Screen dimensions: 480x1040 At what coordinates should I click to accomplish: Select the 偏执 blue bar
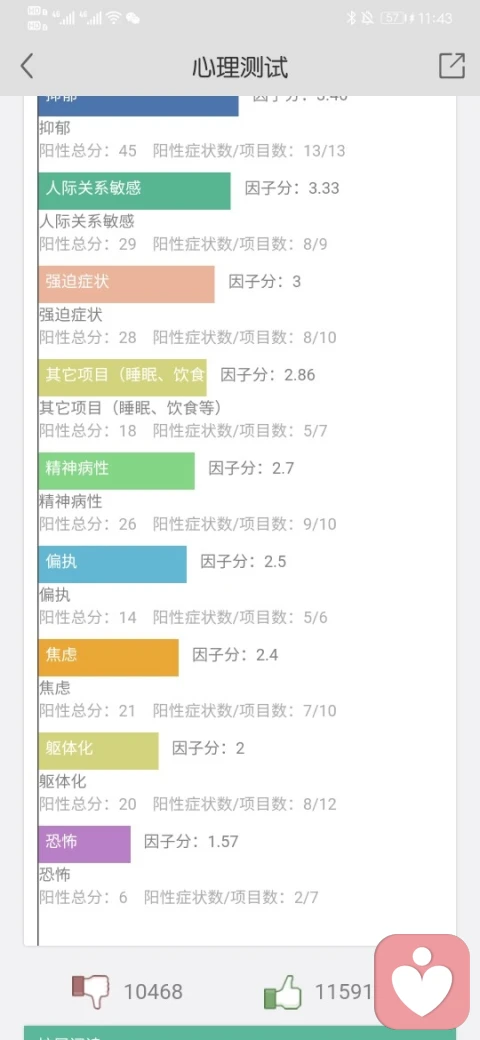click(x=113, y=564)
